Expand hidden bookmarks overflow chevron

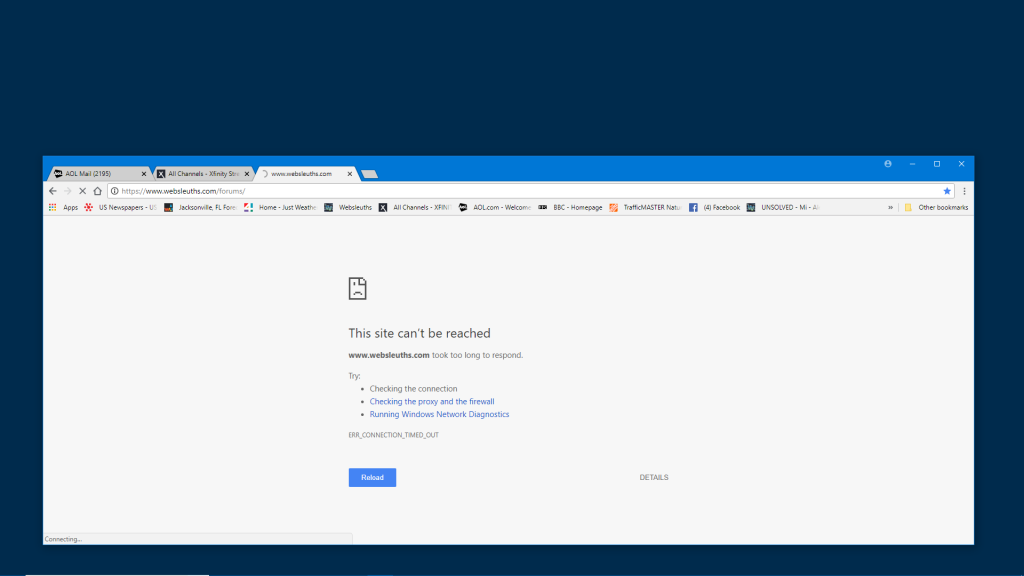pyautogui.click(x=890, y=208)
